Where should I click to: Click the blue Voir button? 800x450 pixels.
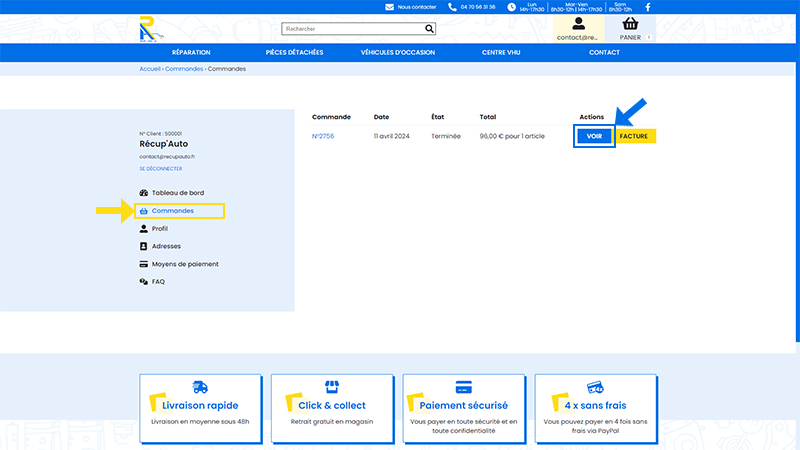[x=594, y=136]
